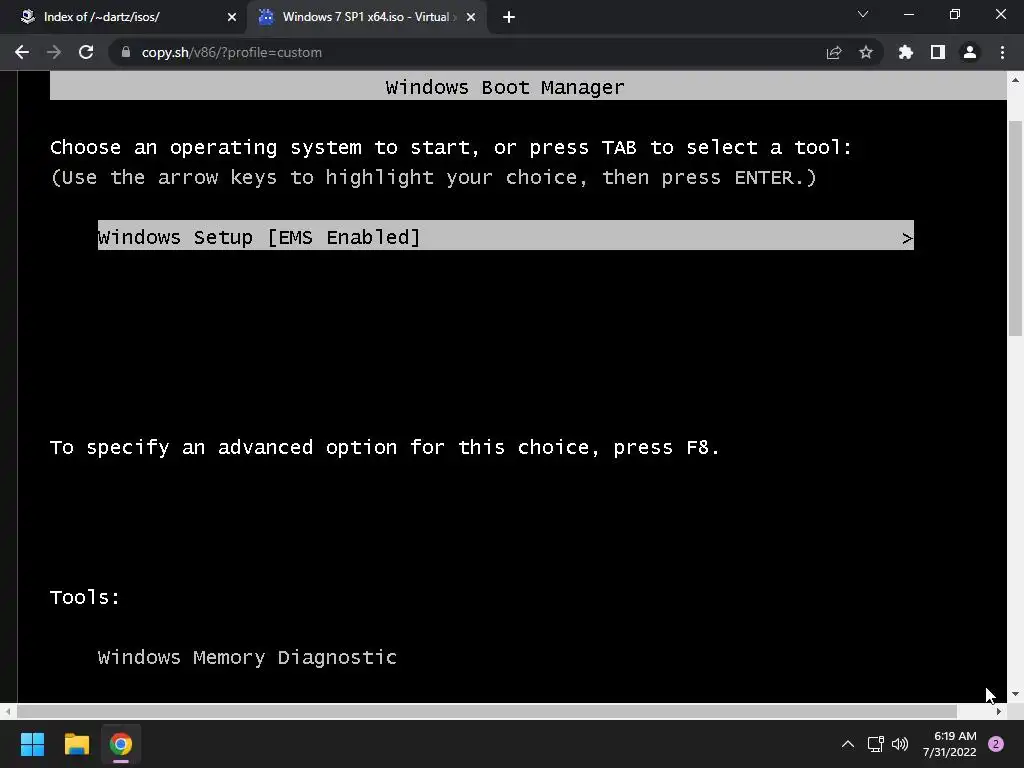Minimize the Chrome window
This screenshot has width=1024, height=768.
(x=908, y=14)
